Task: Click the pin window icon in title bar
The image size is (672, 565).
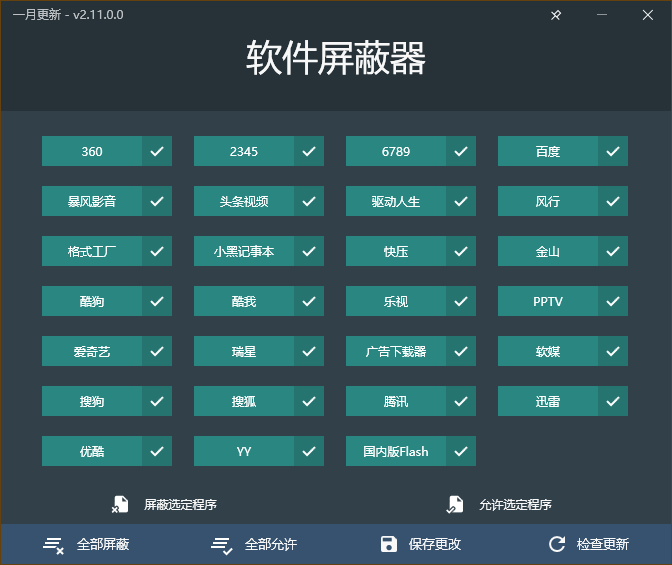Action: click(556, 15)
